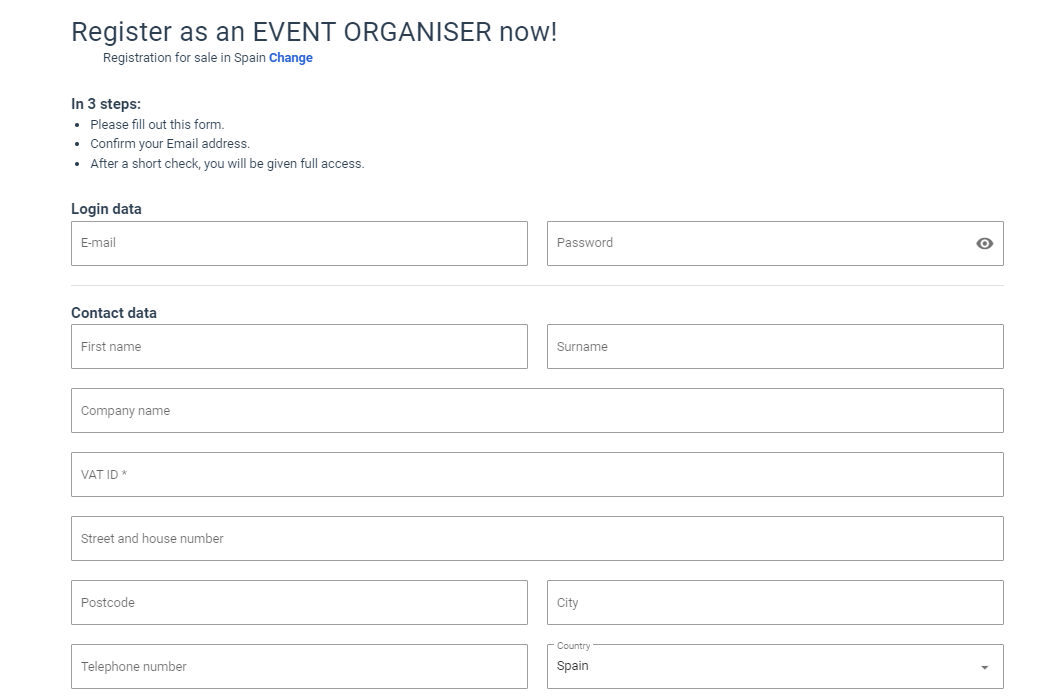Activate the VAT ID field

point(537,475)
